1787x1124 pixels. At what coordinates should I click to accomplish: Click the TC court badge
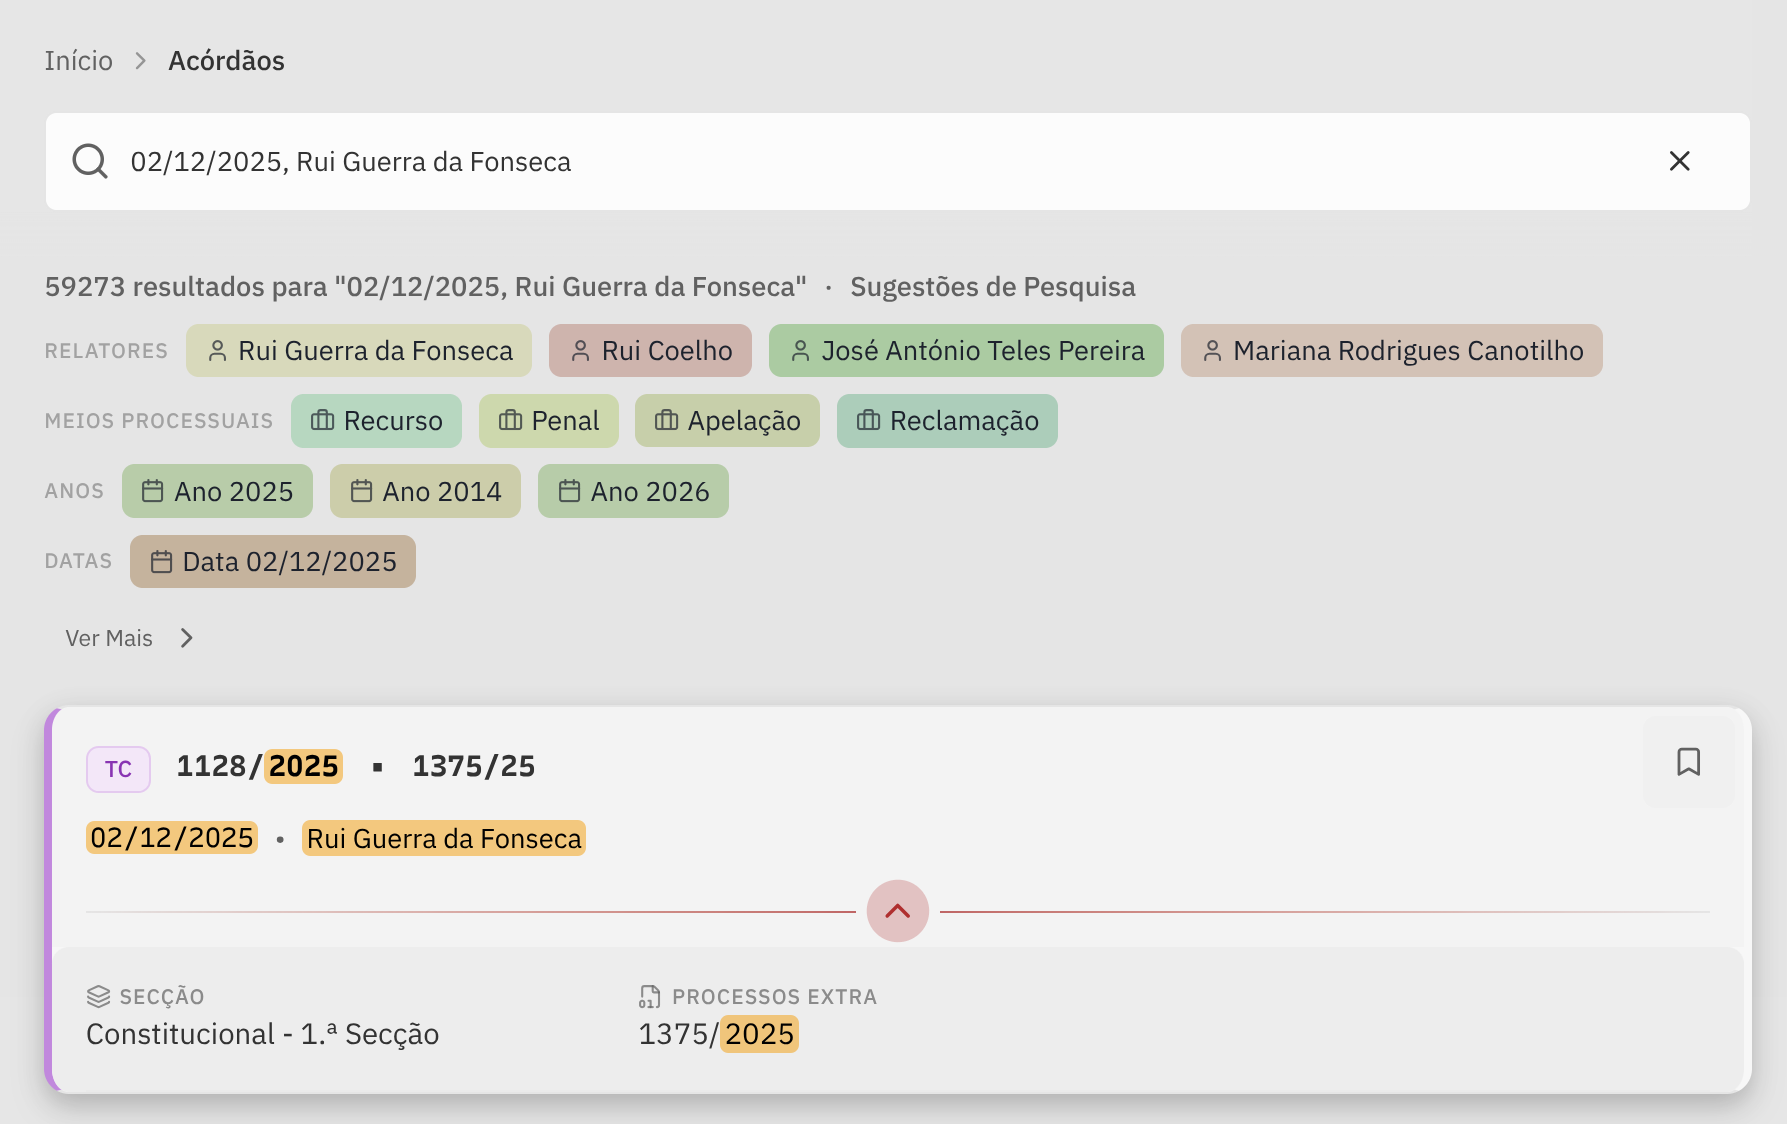[x=118, y=769]
